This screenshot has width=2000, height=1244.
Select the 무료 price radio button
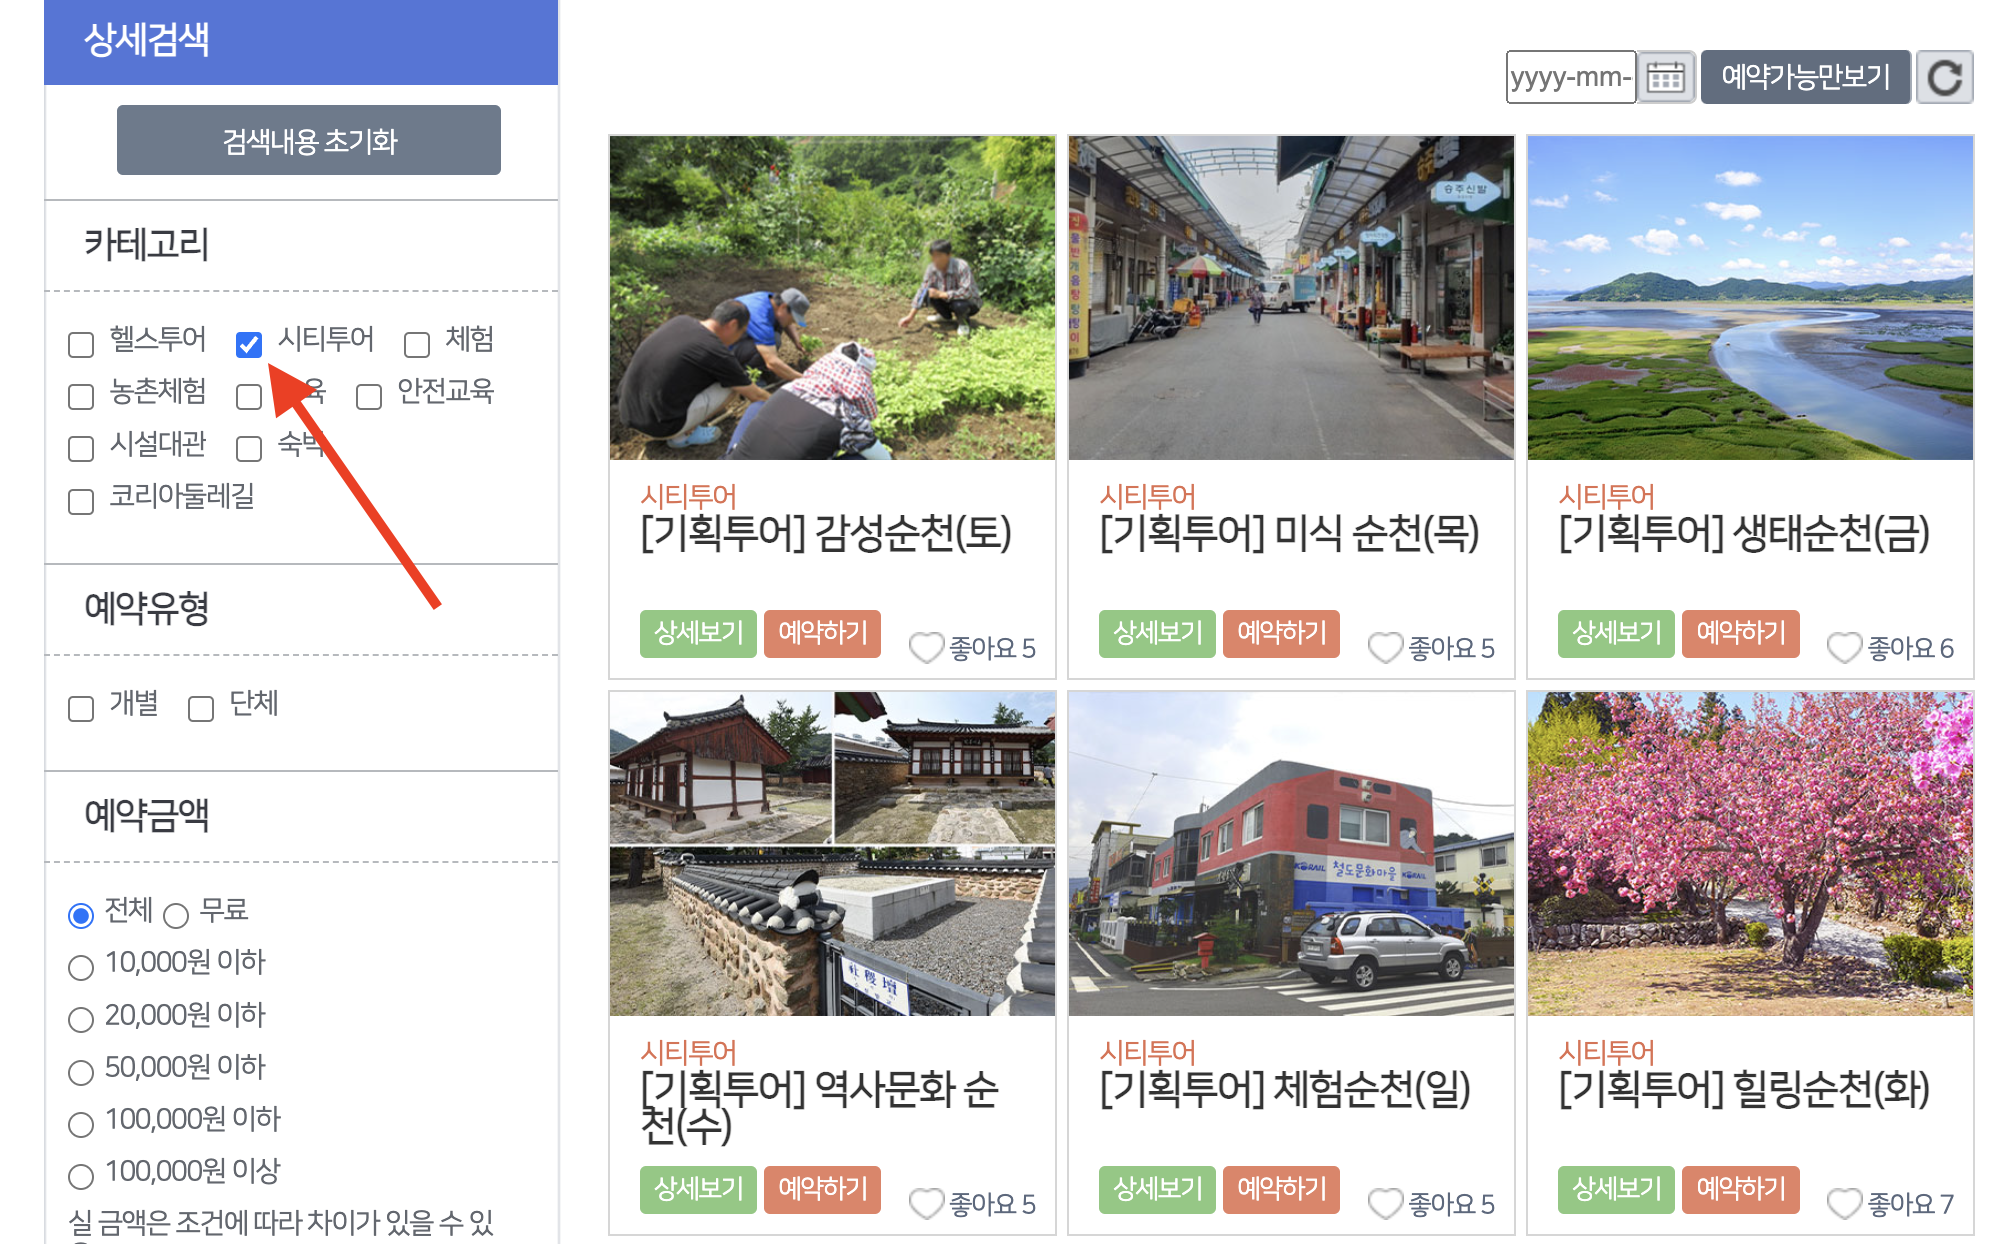coord(179,914)
